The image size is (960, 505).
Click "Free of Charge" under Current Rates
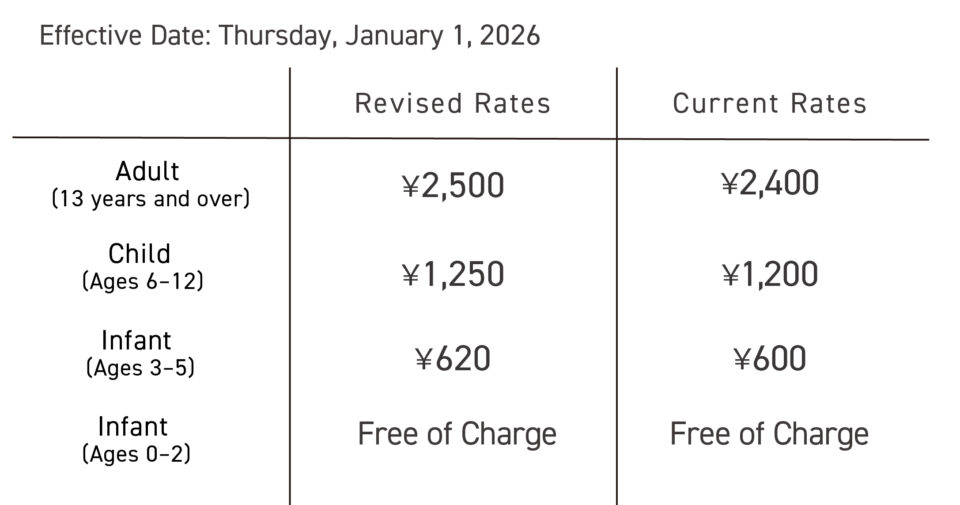tap(769, 434)
